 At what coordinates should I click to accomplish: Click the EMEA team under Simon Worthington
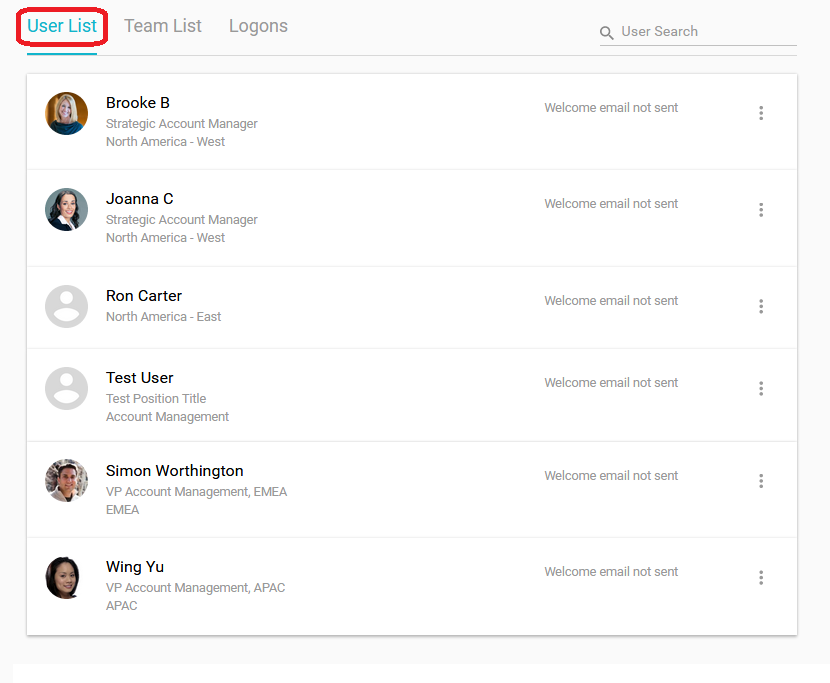point(122,510)
